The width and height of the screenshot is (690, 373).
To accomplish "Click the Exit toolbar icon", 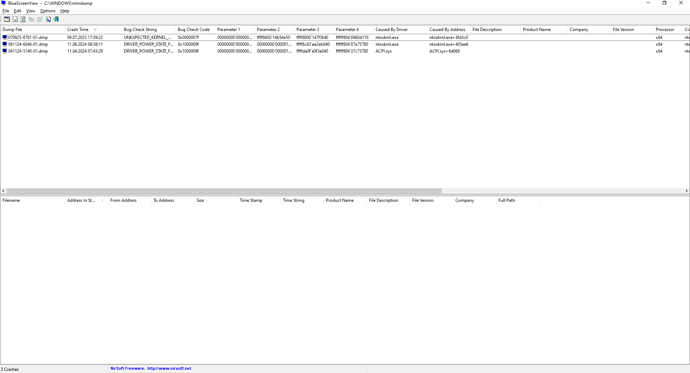I will point(56,19).
